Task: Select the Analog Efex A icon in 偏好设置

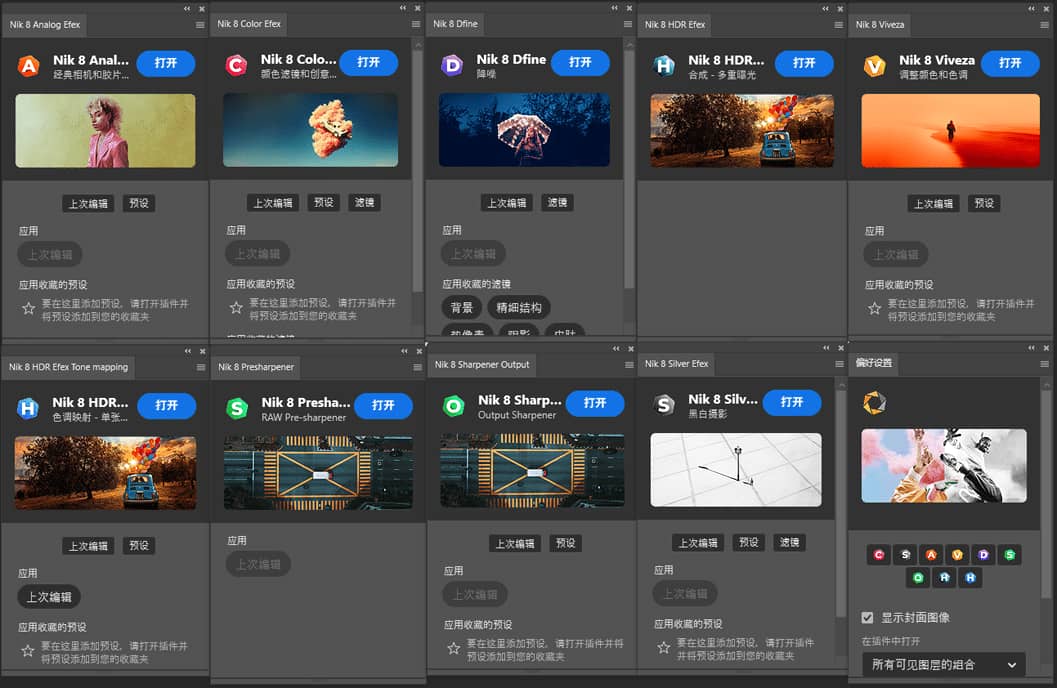Action: coord(931,555)
